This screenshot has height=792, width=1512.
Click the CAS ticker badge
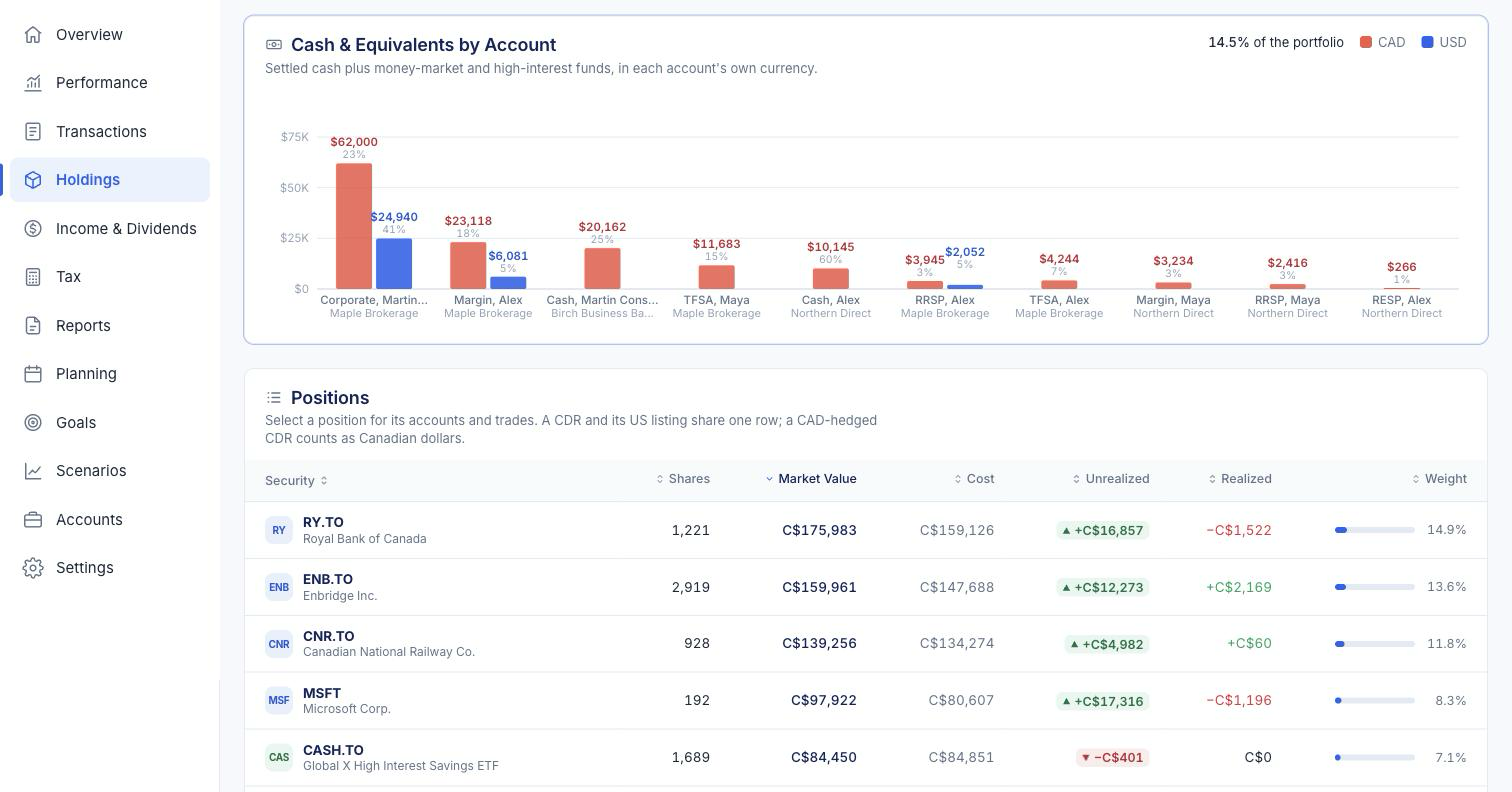coord(279,757)
